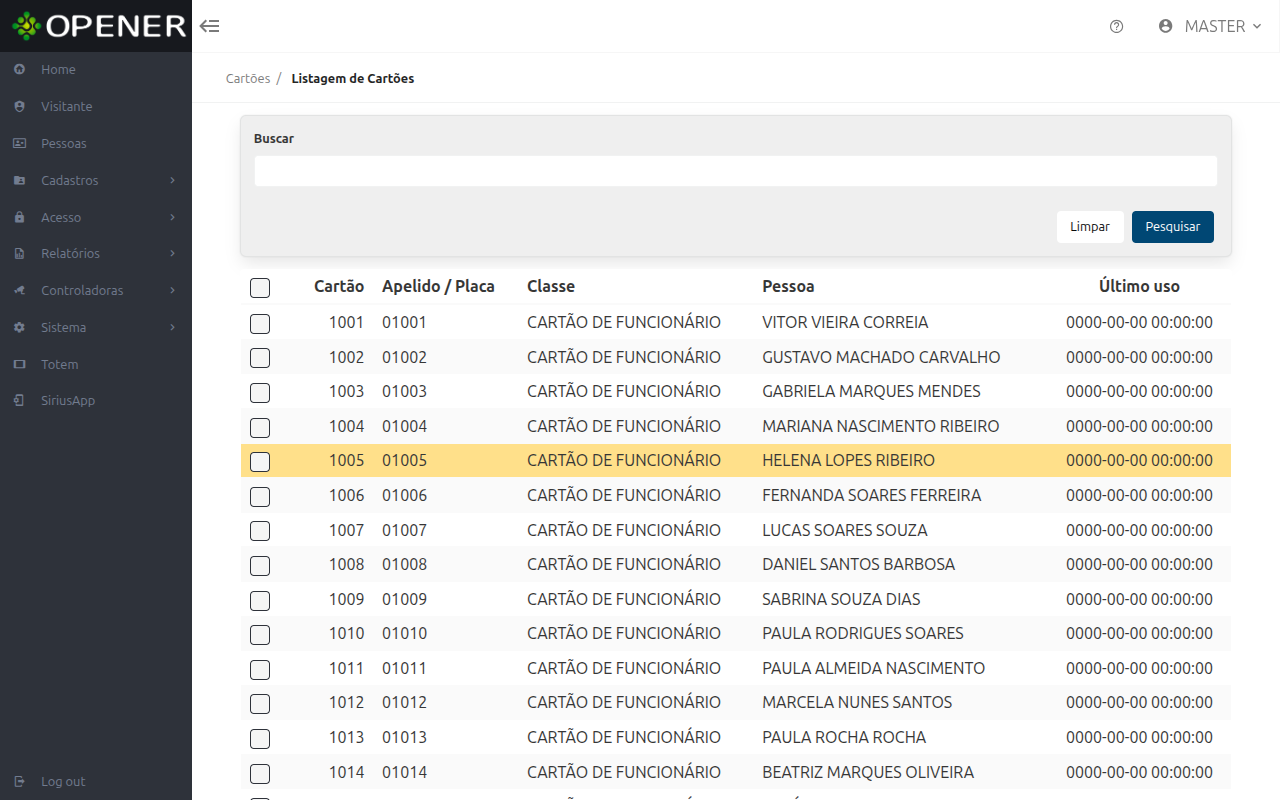Open the Totem menu item
Viewport: 1280px width, 800px height.
(x=96, y=364)
